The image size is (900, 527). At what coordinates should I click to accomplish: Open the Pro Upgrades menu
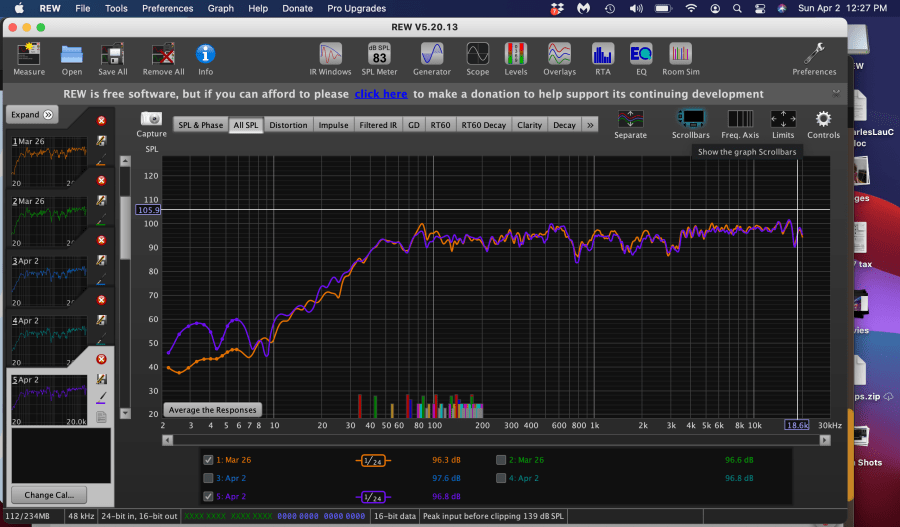pyautogui.click(x=356, y=9)
